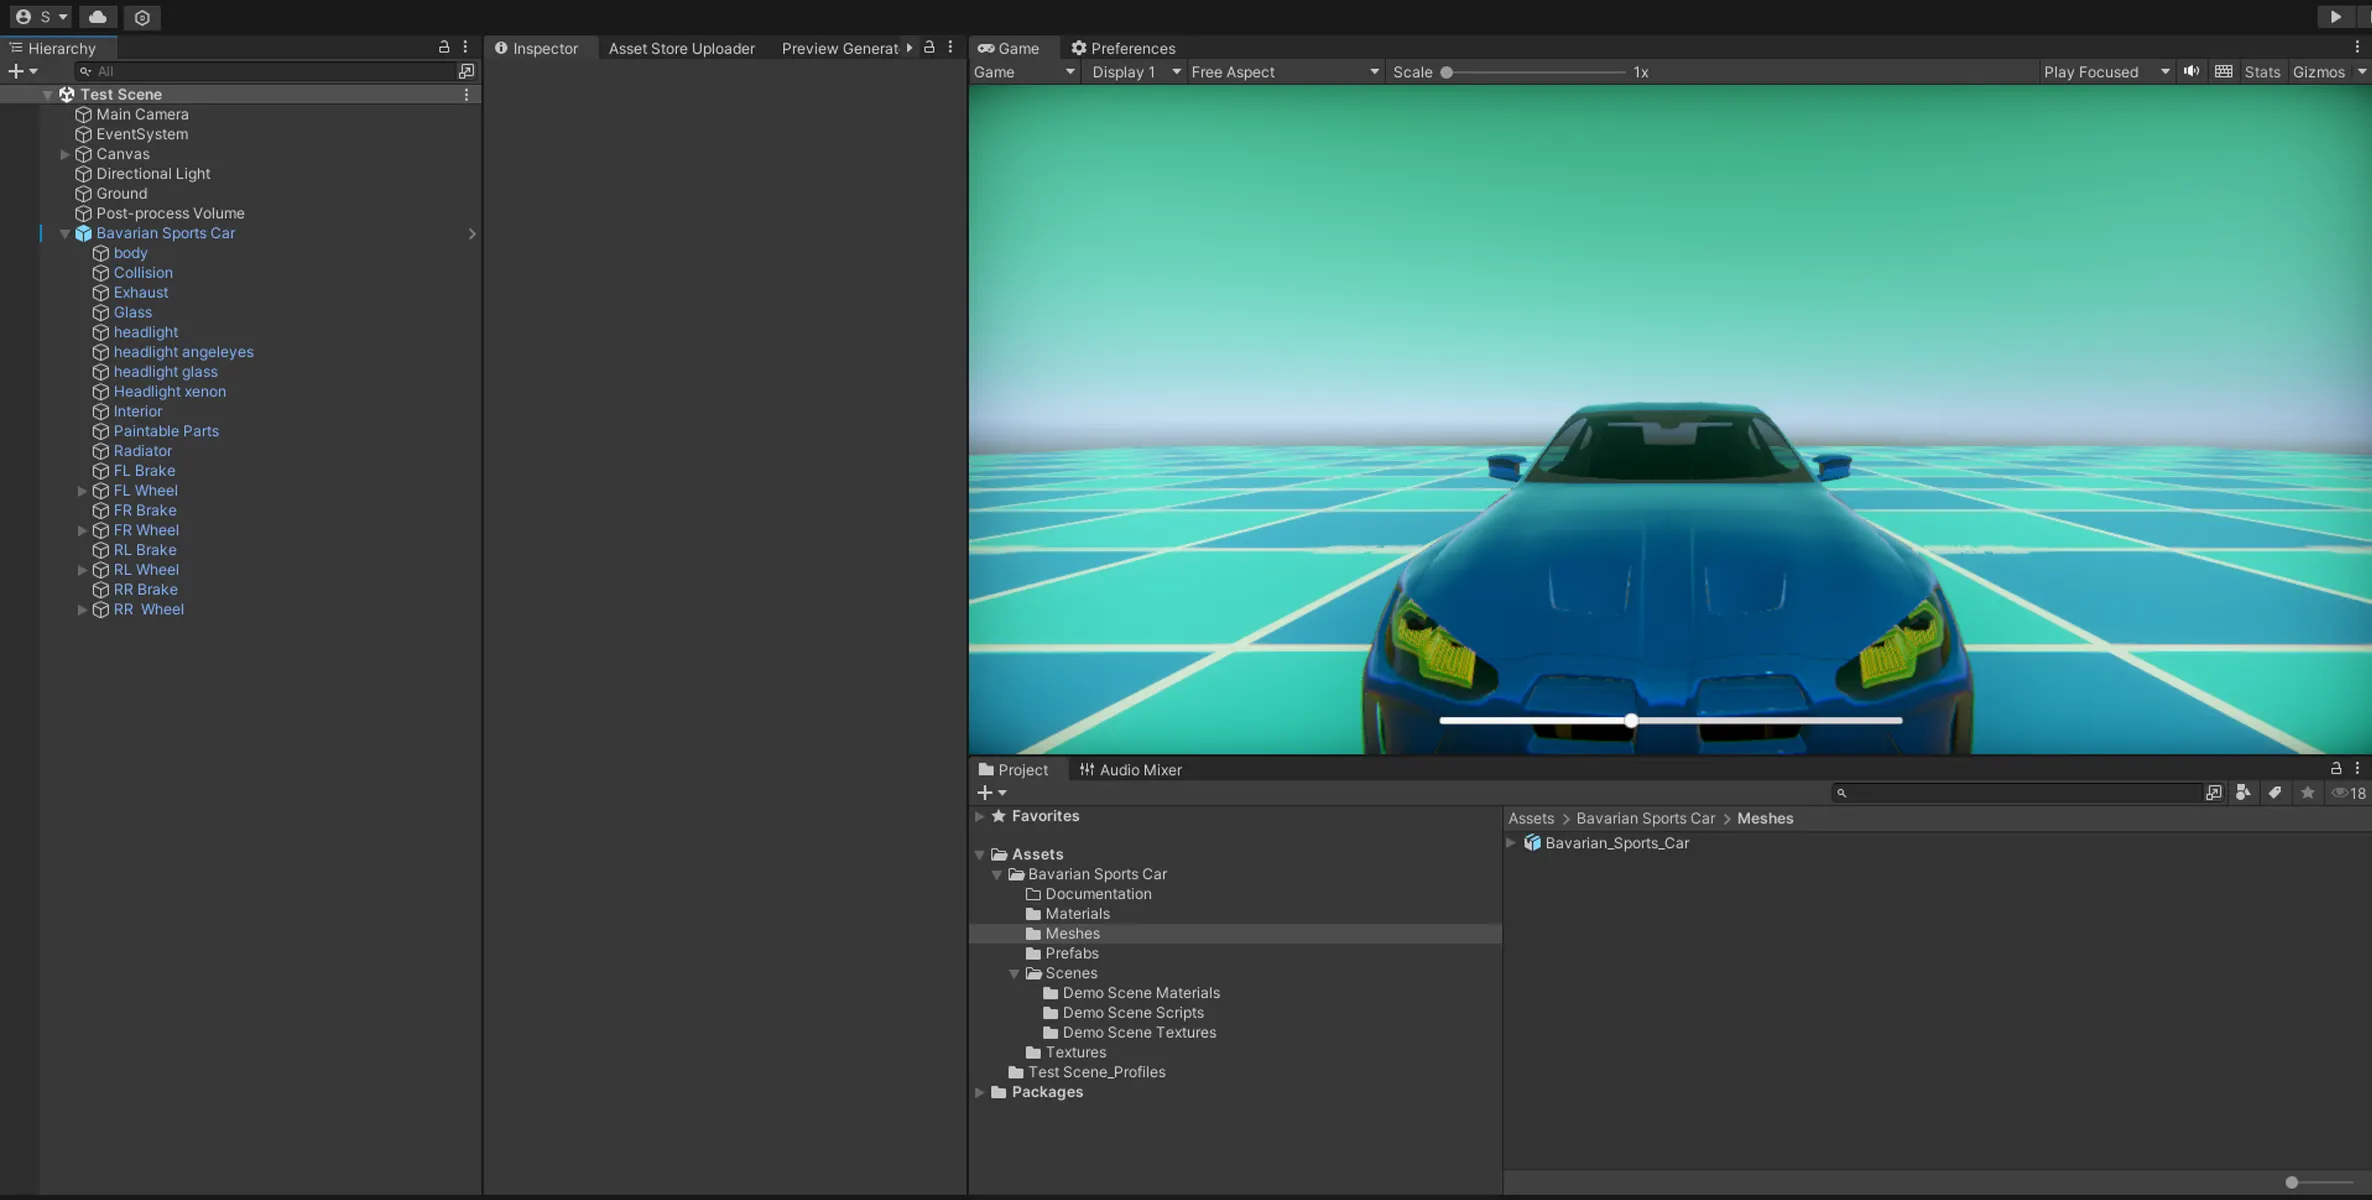Image resolution: width=2372 pixels, height=1200 pixels.
Task: Open the Undo History icon in top bar
Action: tap(142, 17)
